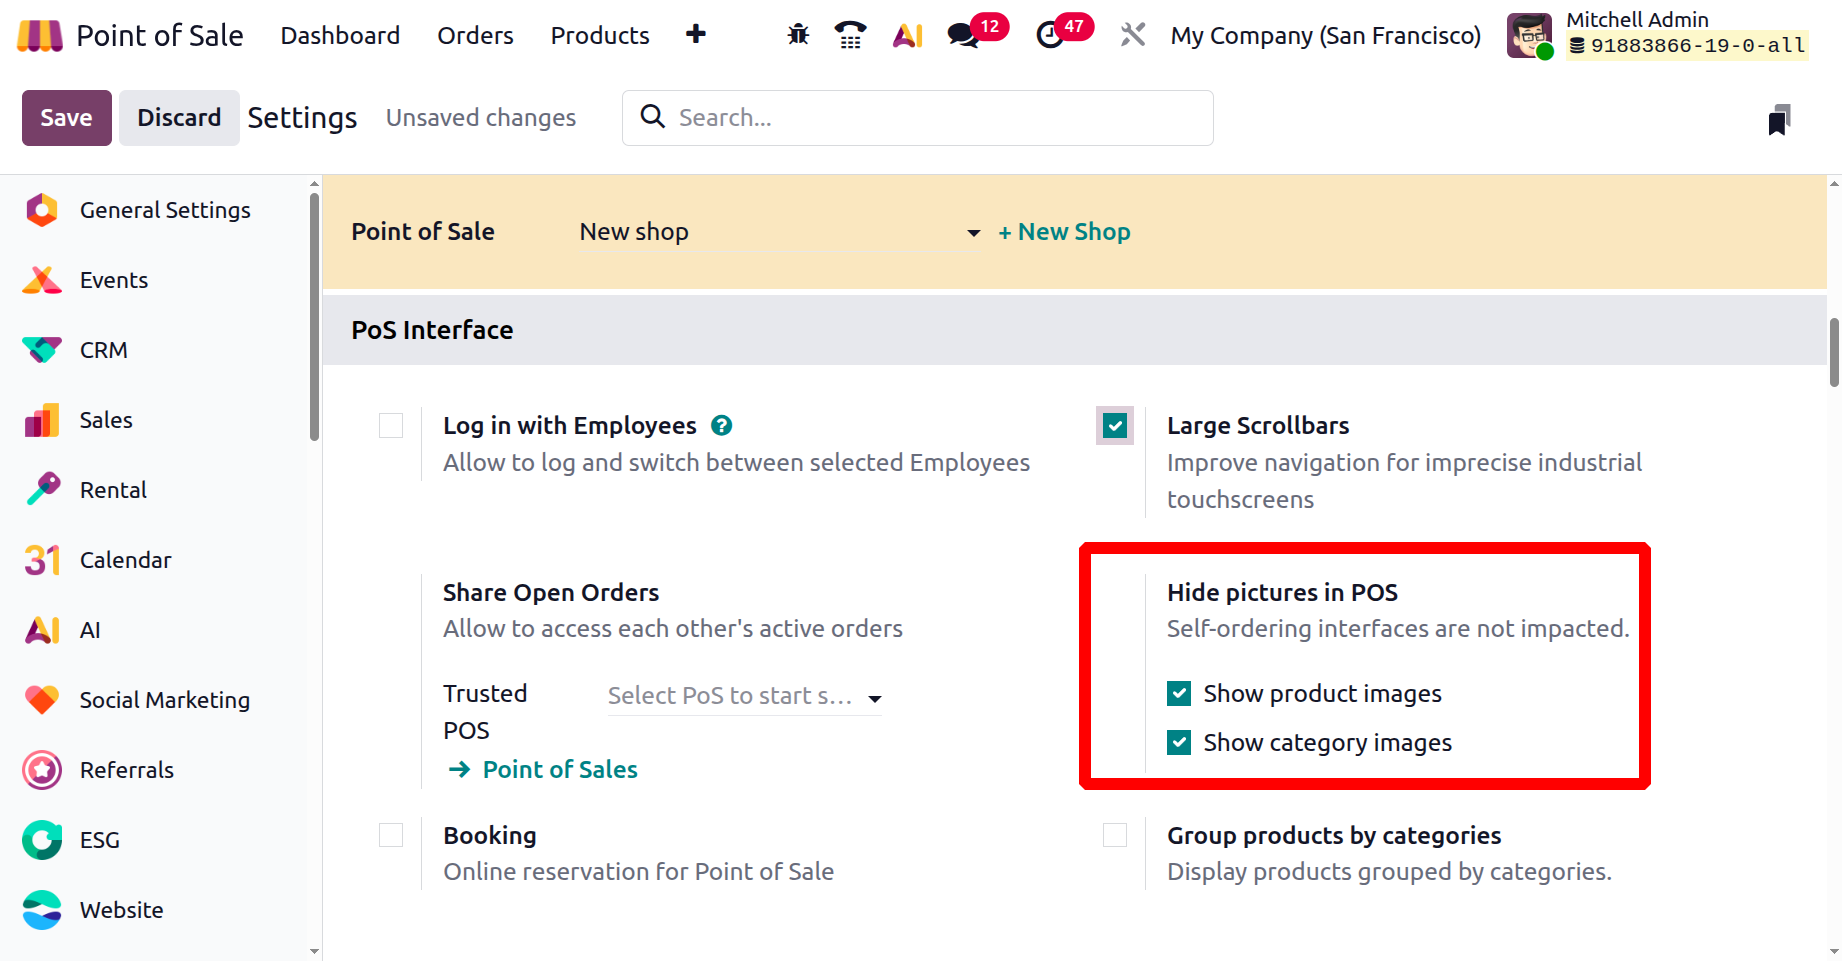Open the activities clock icon
The width and height of the screenshot is (1842, 961).
point(1050,35)
